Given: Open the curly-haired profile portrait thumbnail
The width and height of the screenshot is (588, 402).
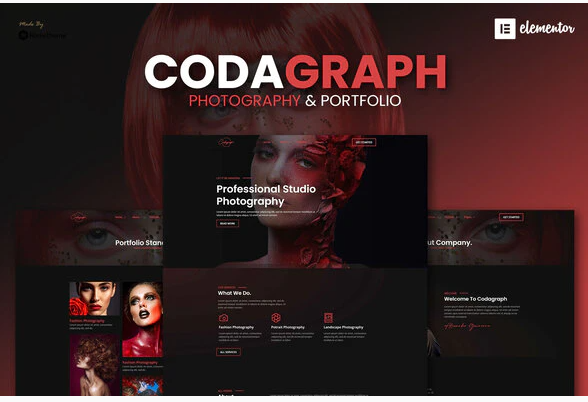Looking at the screenshot, I should 94,365.
